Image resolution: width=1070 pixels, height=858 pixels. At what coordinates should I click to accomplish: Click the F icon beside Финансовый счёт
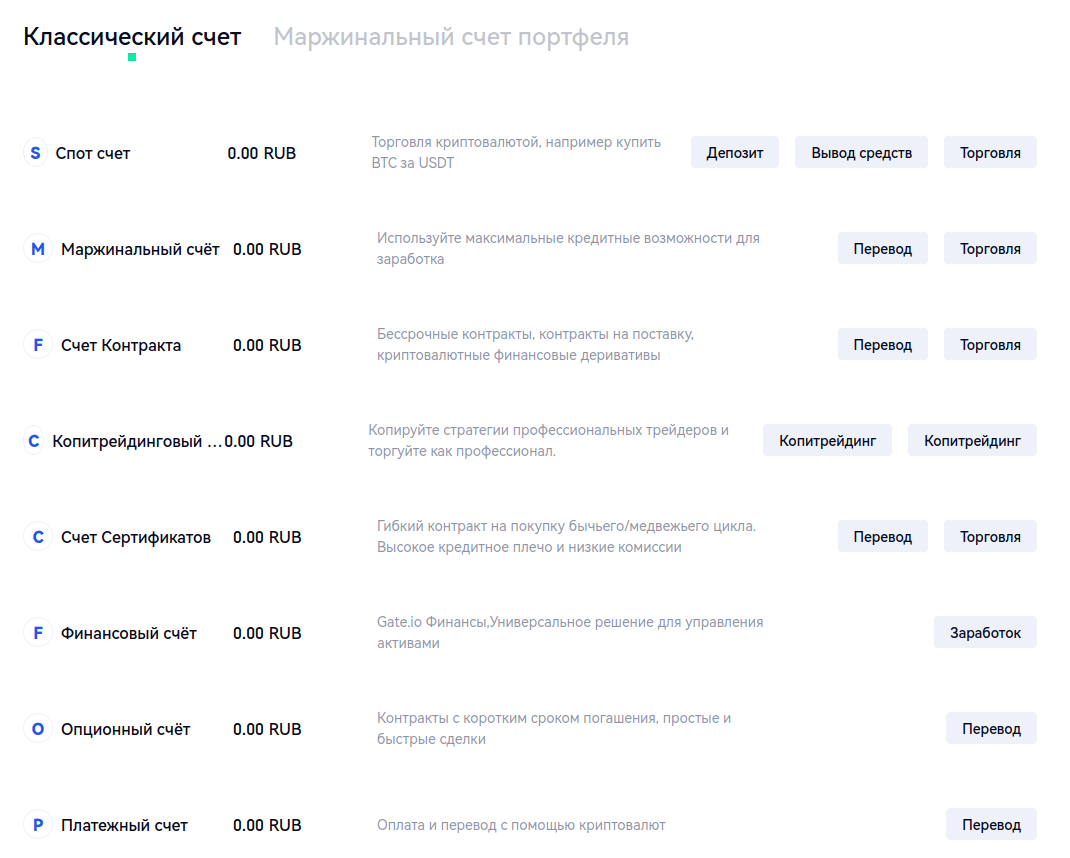coord(38,633)
